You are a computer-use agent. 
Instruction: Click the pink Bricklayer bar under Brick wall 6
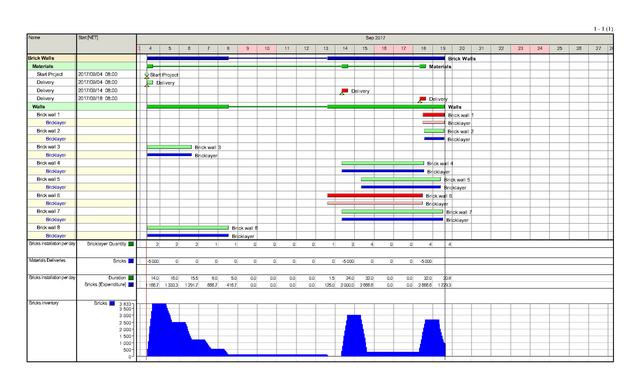(375, 203)
